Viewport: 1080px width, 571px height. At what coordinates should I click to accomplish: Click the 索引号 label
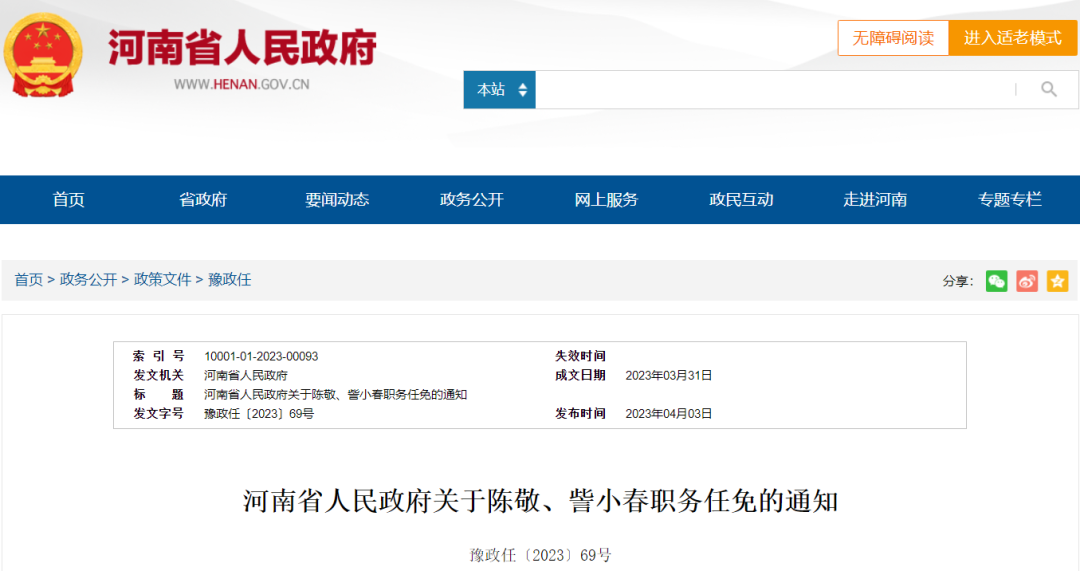click(x=158, y=356)
